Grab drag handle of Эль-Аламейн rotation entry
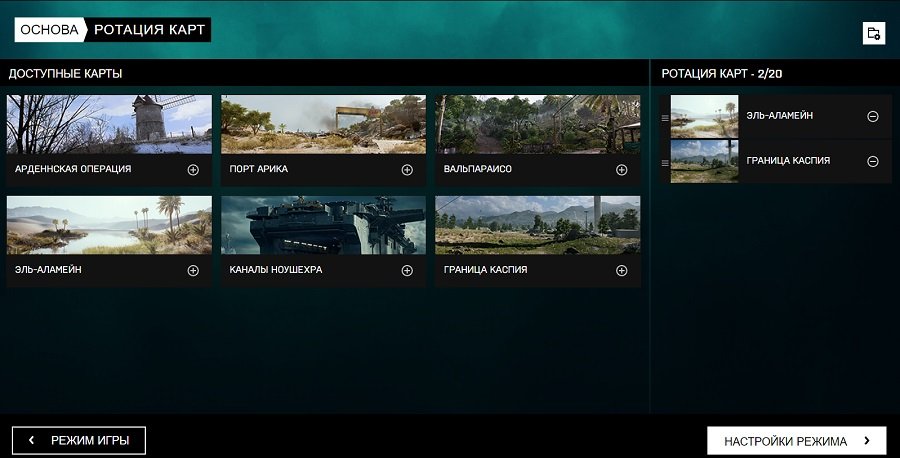The height and width of the screenshot is (458, 900). (665, 118)
